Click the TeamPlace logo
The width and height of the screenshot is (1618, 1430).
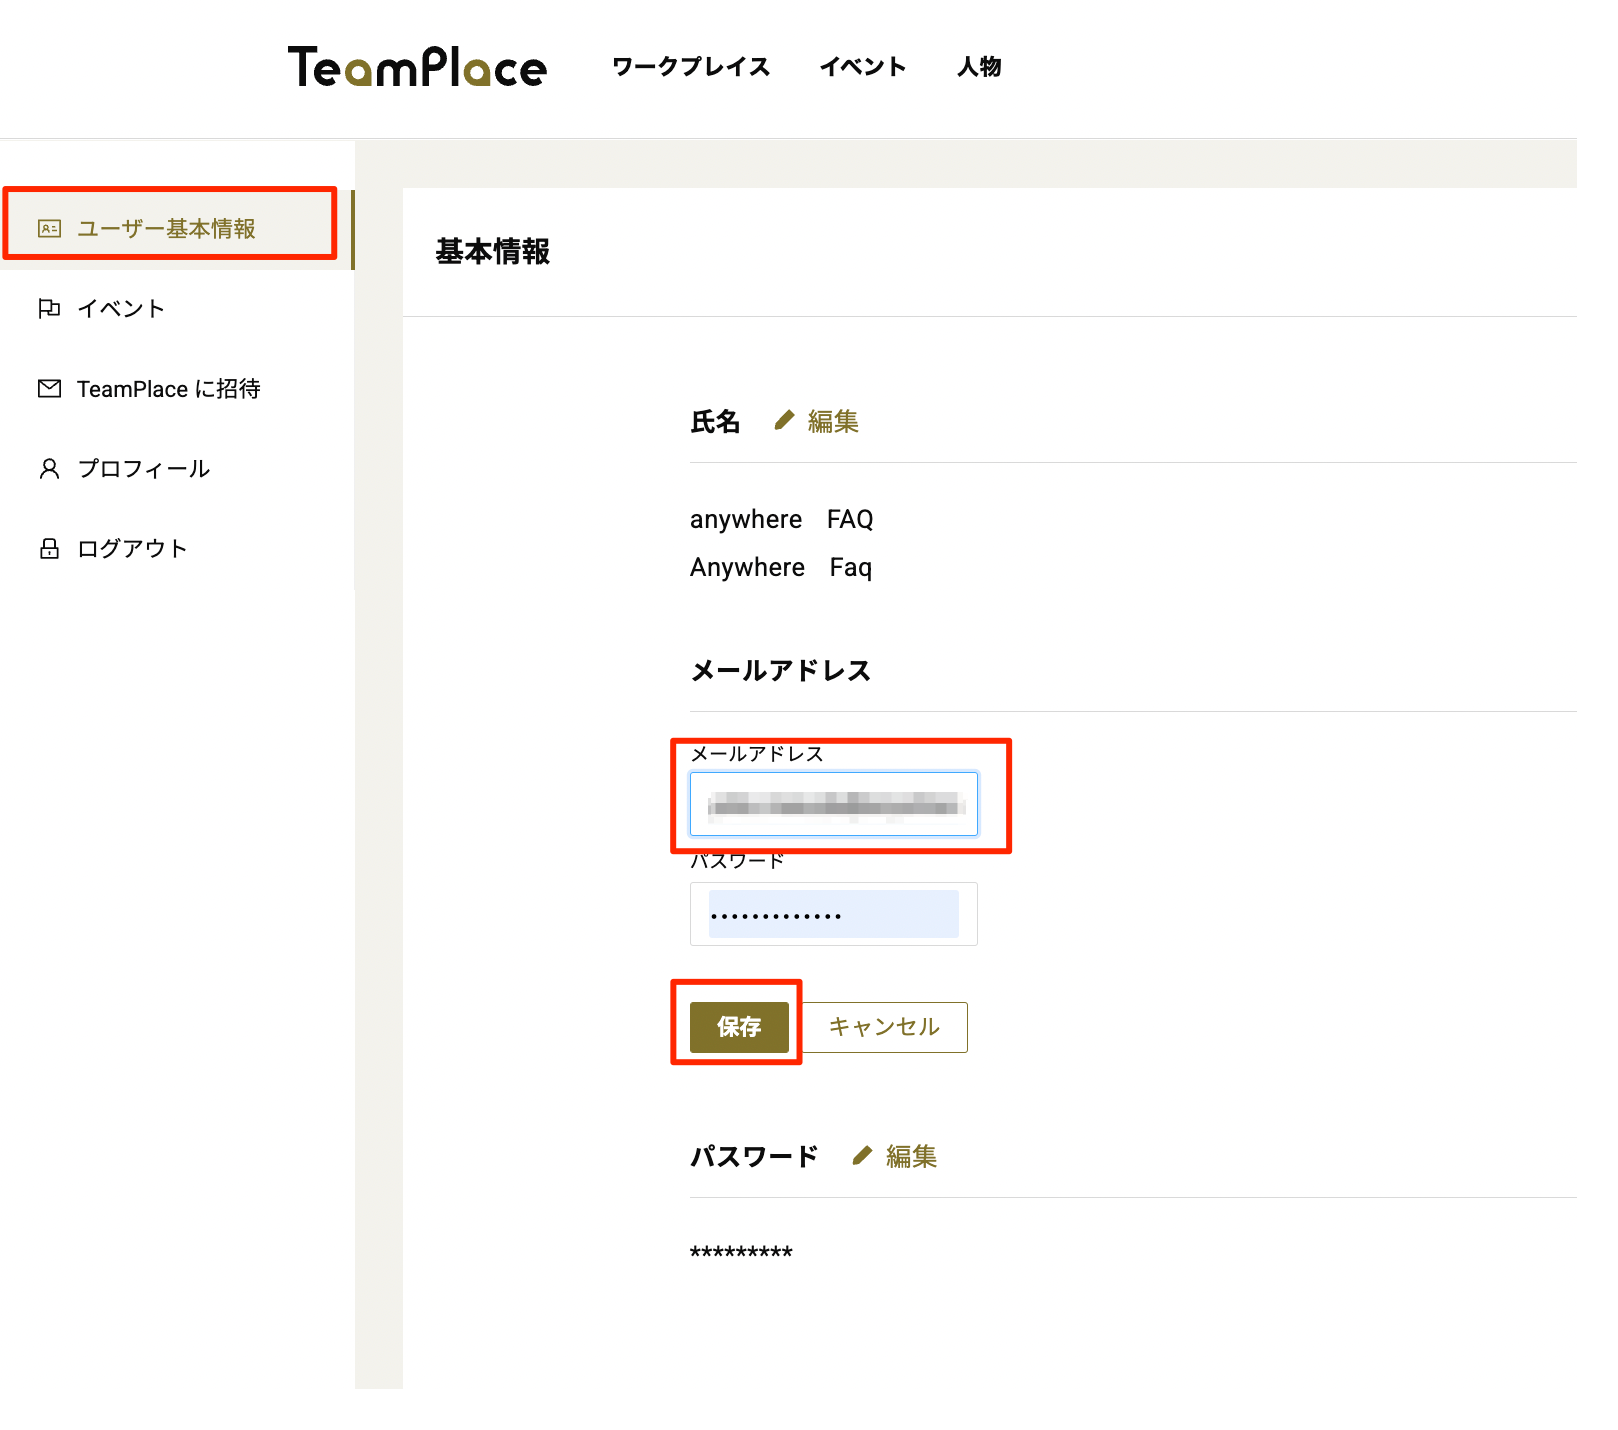tap(417, 67)
